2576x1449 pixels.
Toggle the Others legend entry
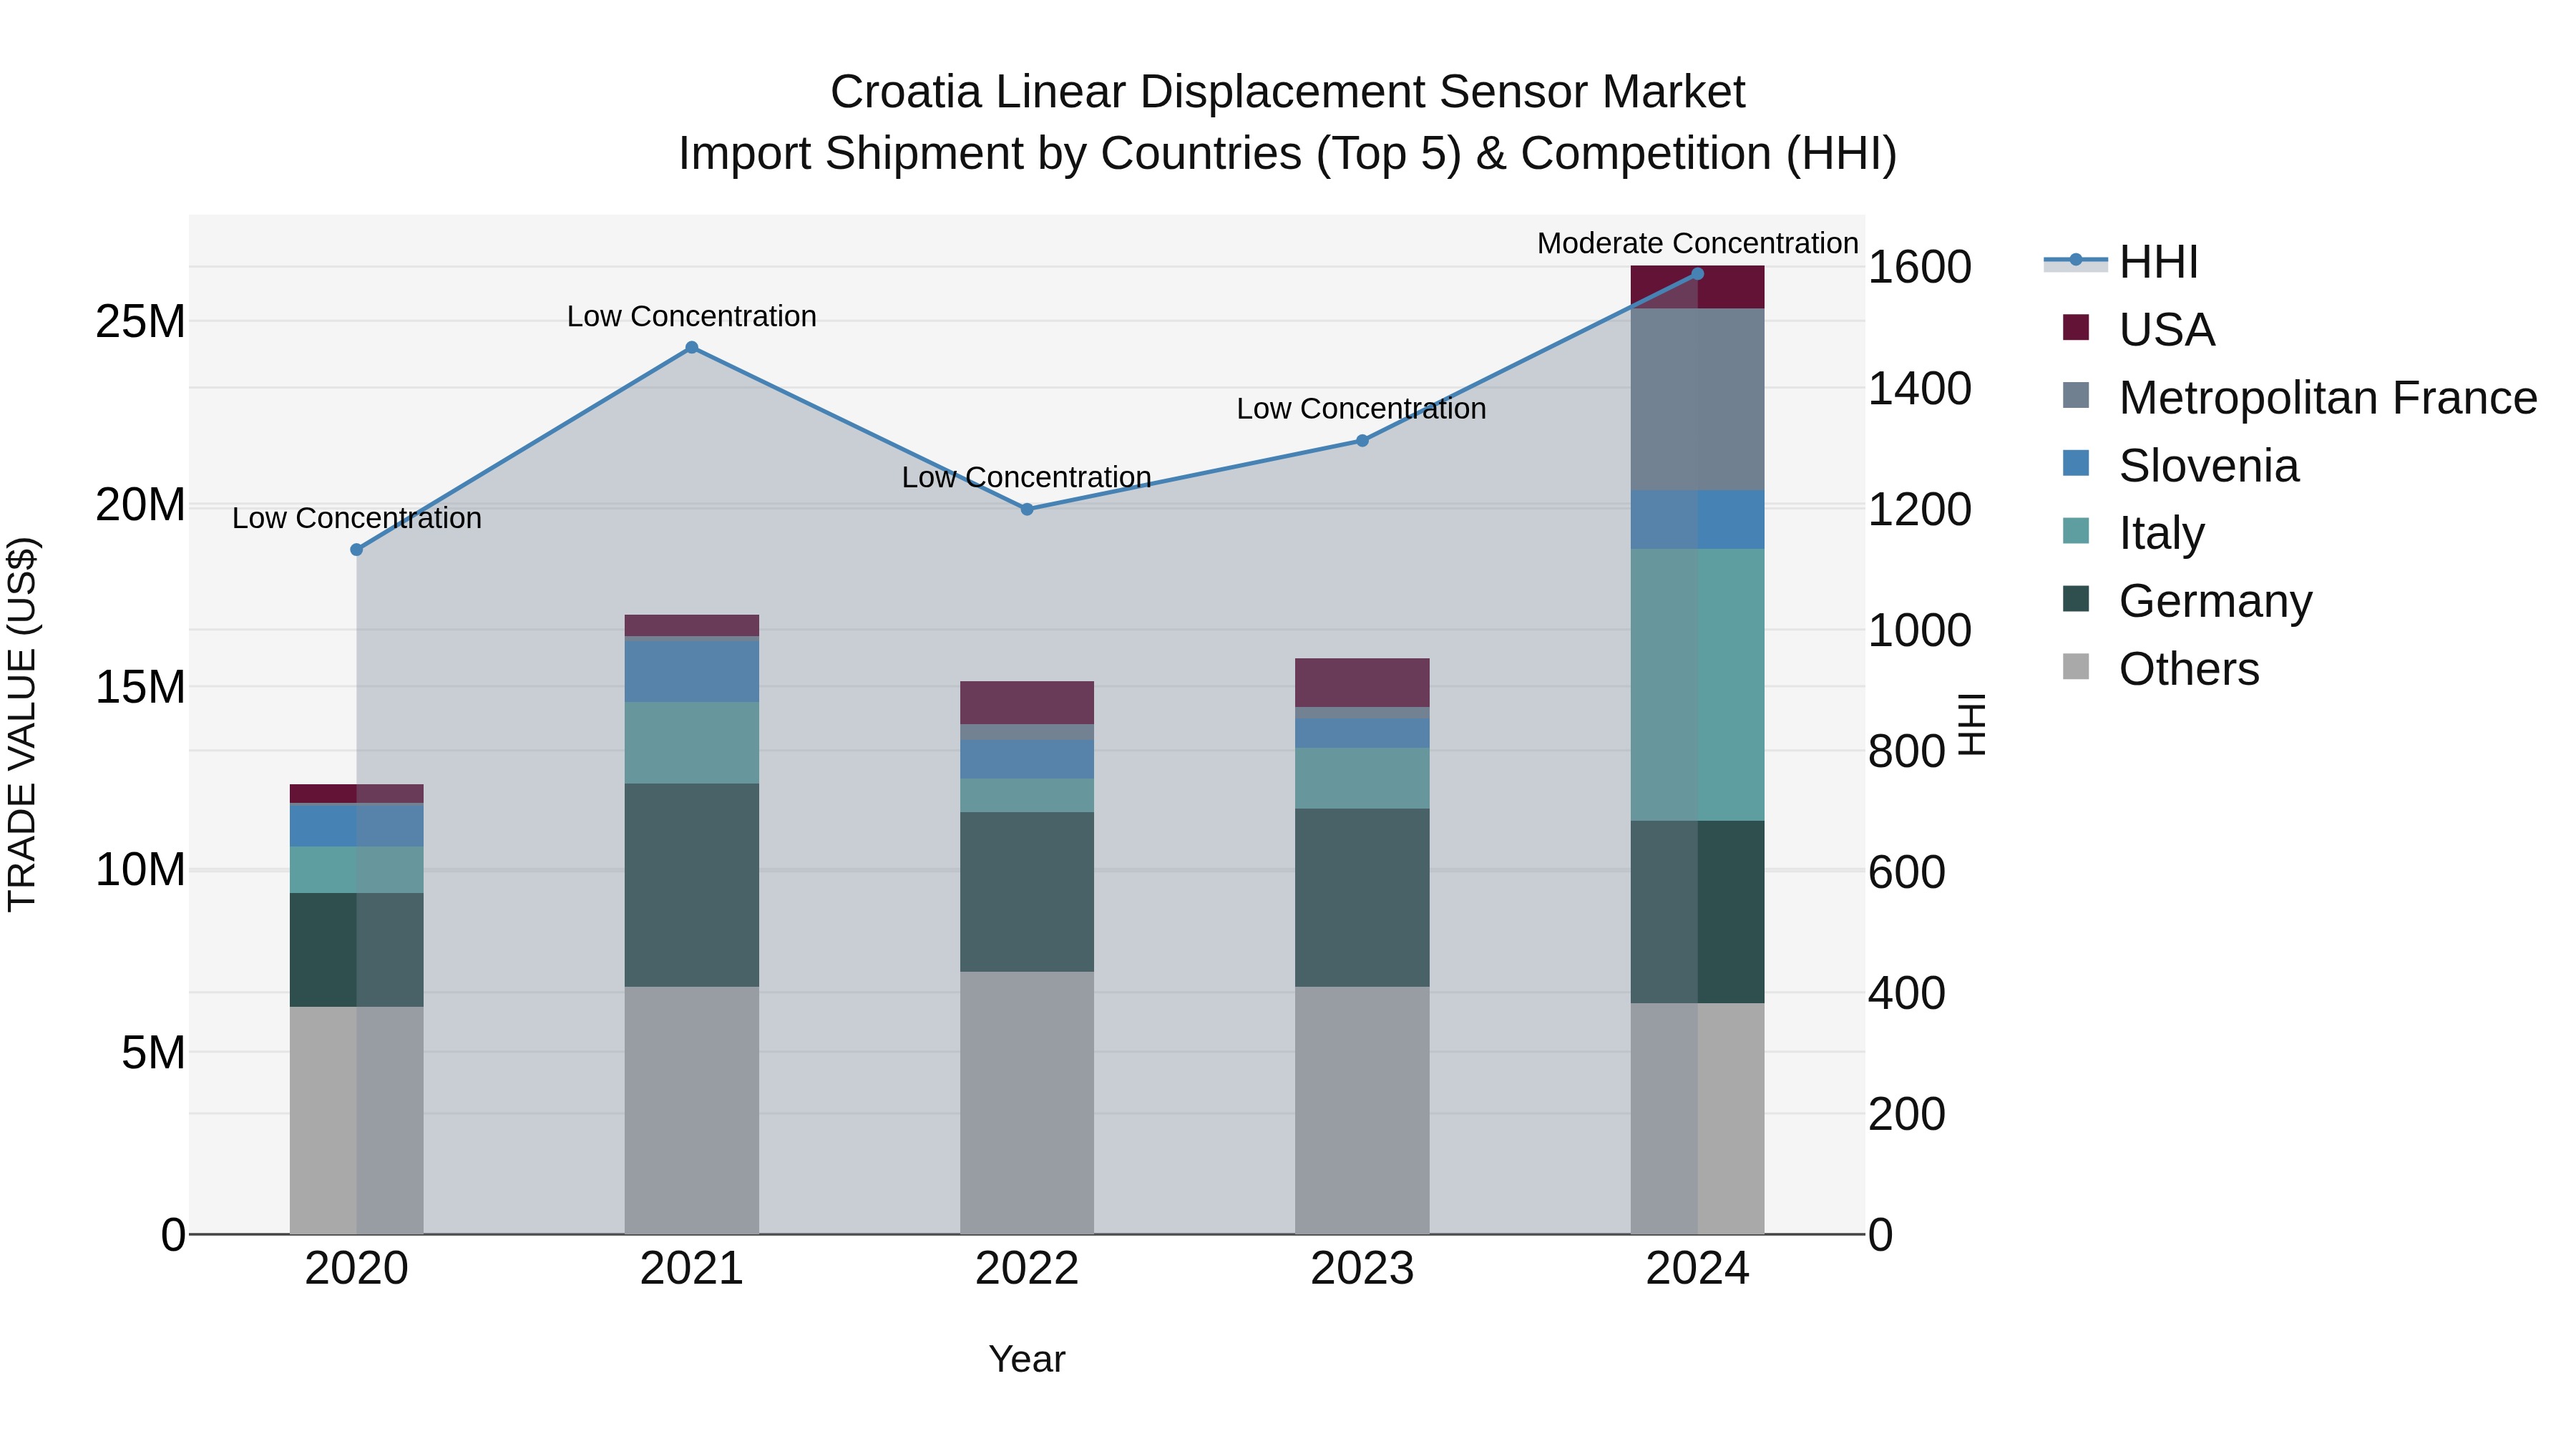click(2160, 668)
